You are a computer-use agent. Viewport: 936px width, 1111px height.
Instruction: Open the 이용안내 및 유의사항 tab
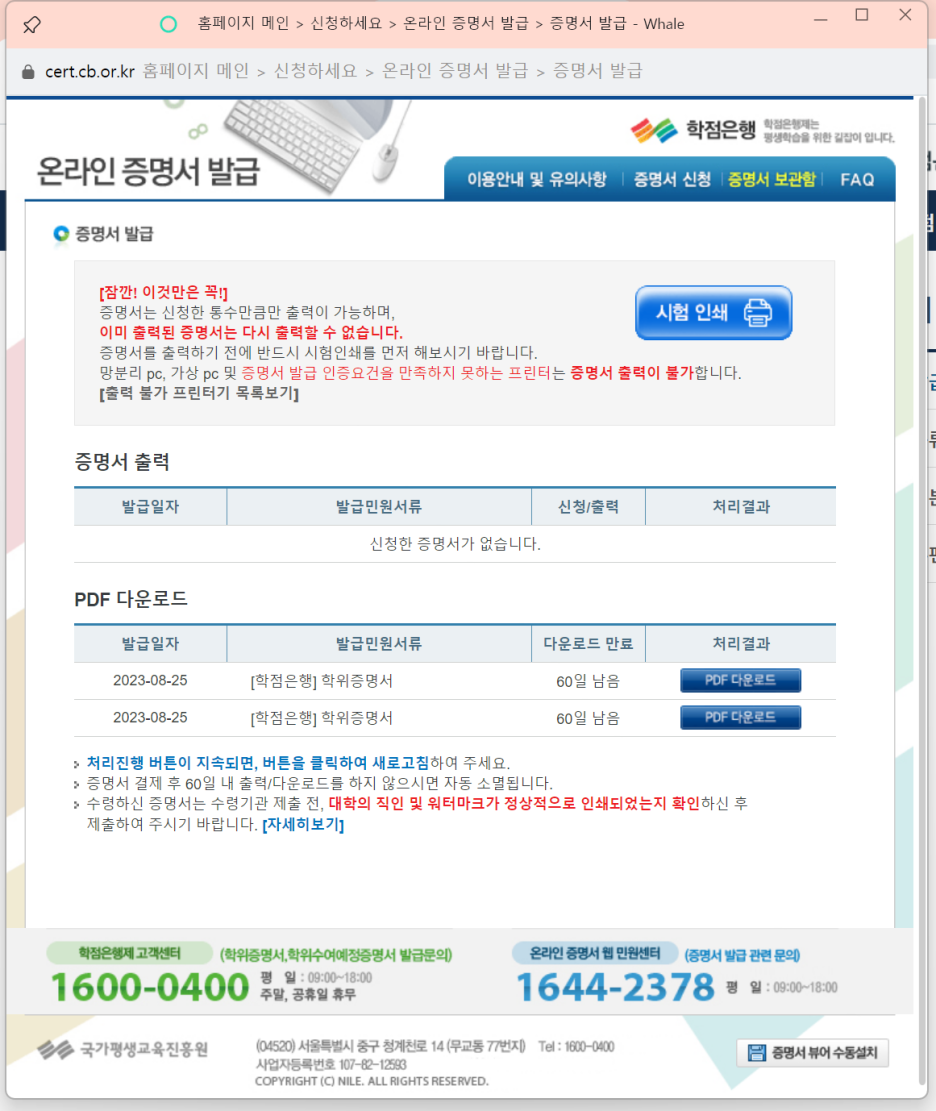(536, 179)
